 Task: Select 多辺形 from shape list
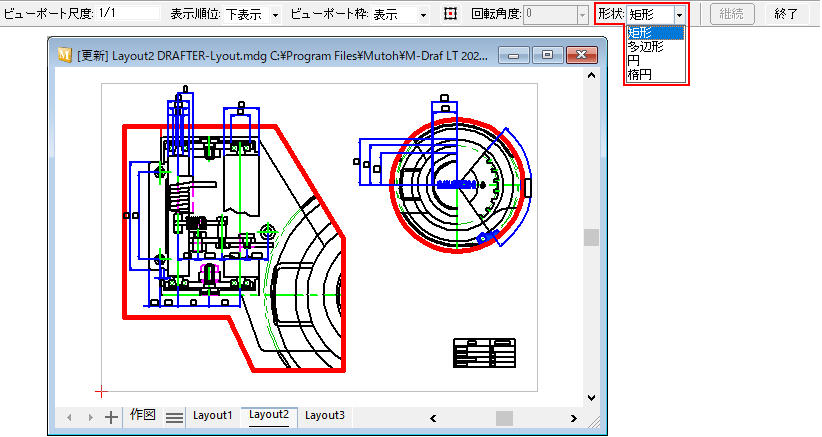pyautogui.click(x=645, y=46)
